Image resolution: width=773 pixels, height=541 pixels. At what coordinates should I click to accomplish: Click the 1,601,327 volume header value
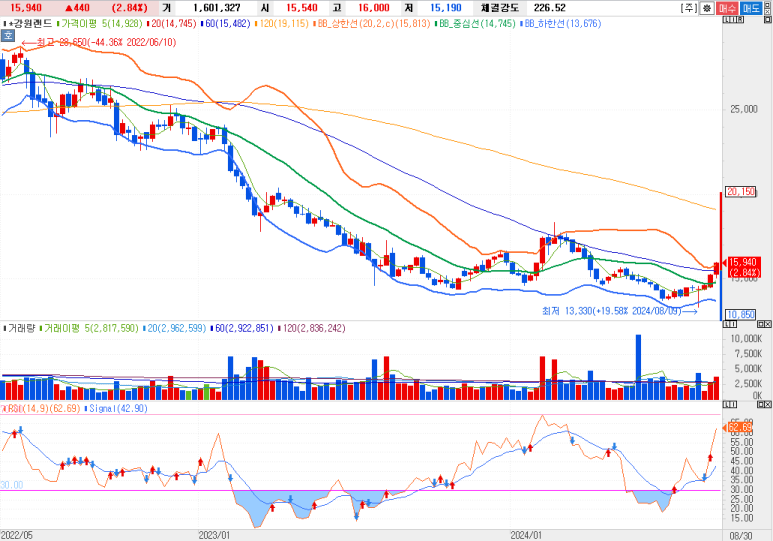click(216, 8)
